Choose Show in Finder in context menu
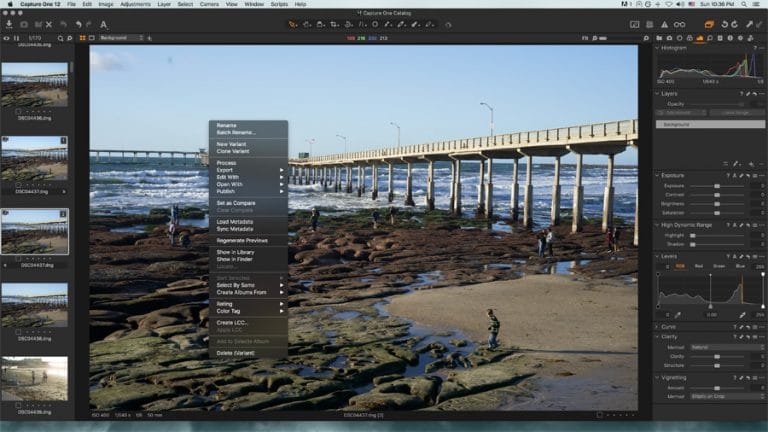 234,259
